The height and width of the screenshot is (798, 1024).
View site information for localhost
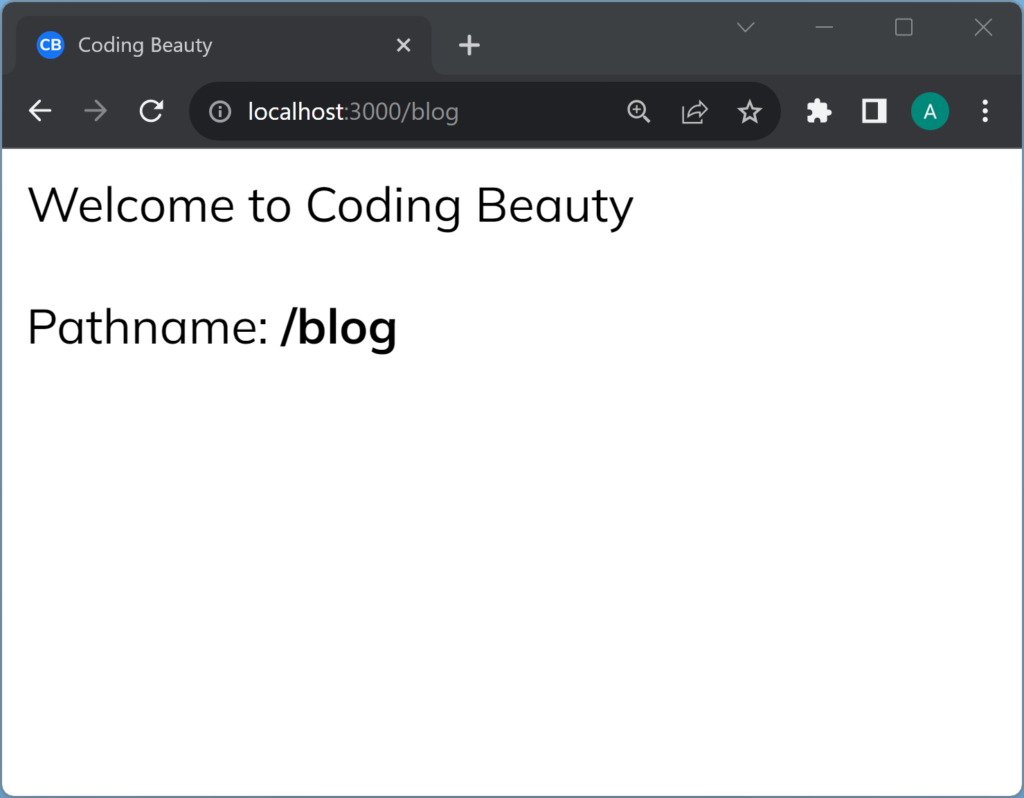pos(220,112)
